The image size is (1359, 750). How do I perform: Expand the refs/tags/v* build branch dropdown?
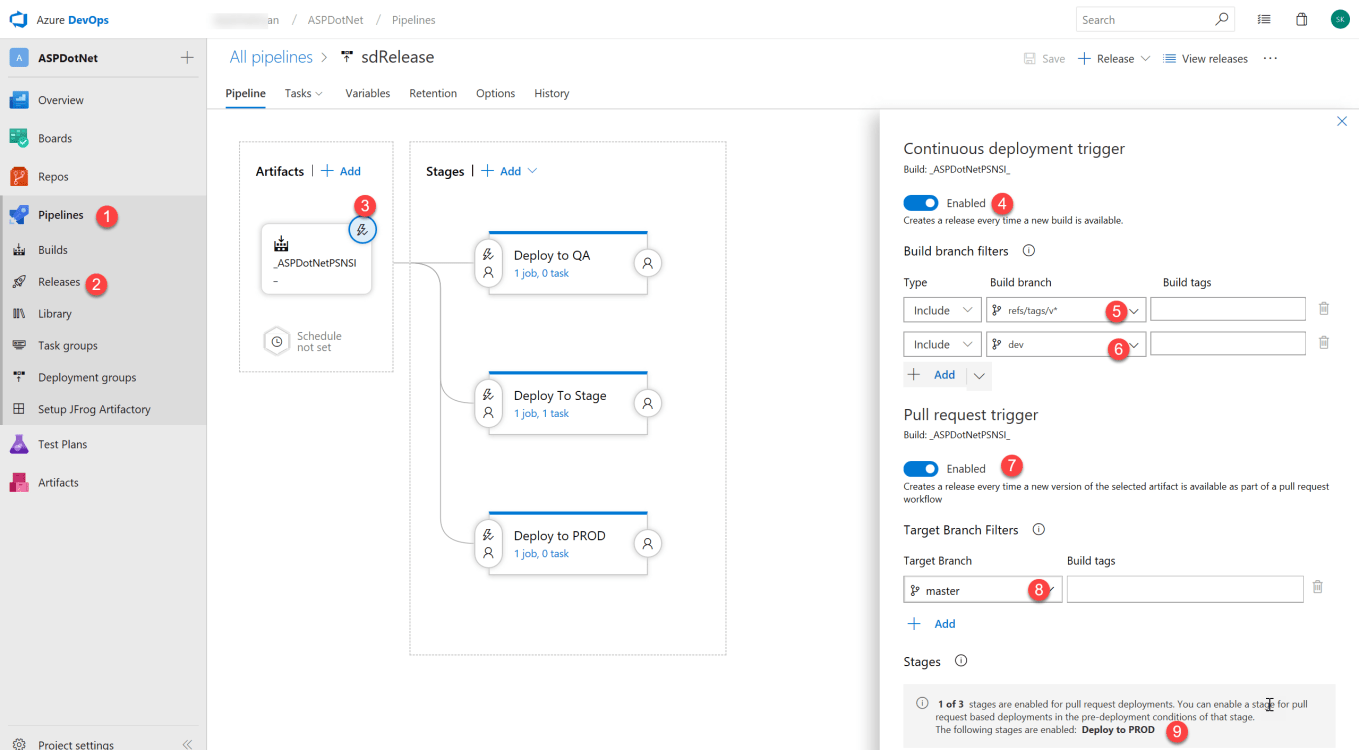tap(1135, 311)
